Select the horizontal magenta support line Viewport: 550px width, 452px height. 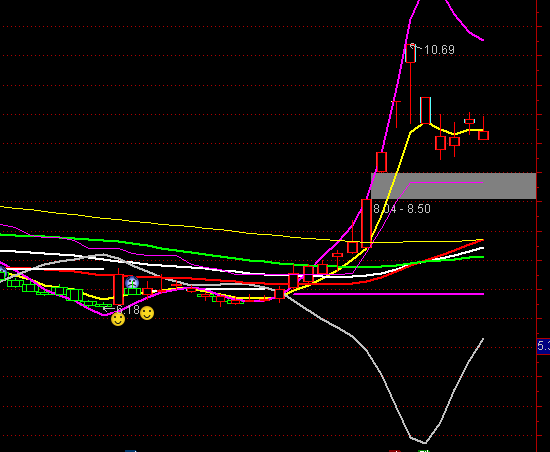pos(389,294)
